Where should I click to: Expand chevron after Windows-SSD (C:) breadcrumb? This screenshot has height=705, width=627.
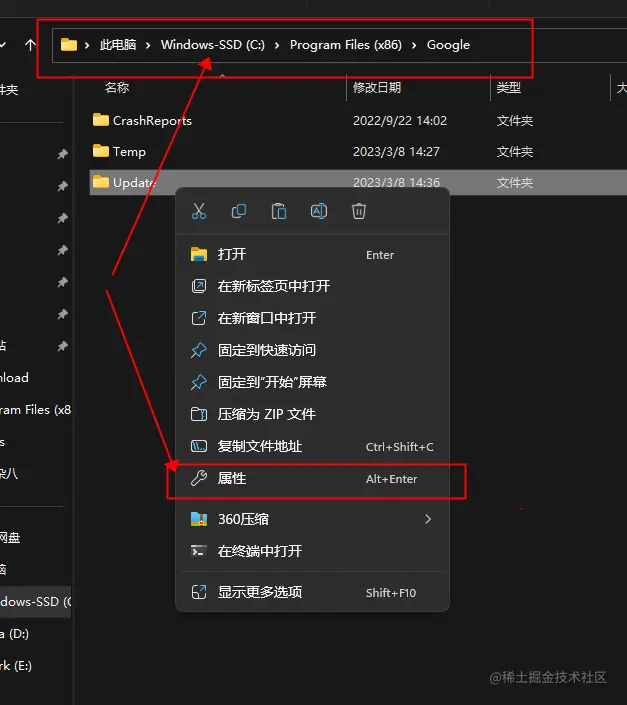(277, 45)
